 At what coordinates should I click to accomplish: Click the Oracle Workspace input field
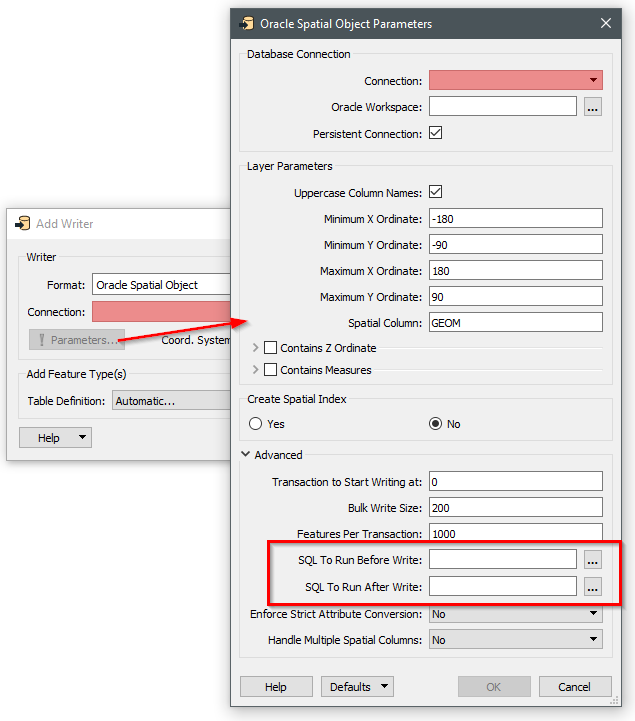(x=503, y=107)
